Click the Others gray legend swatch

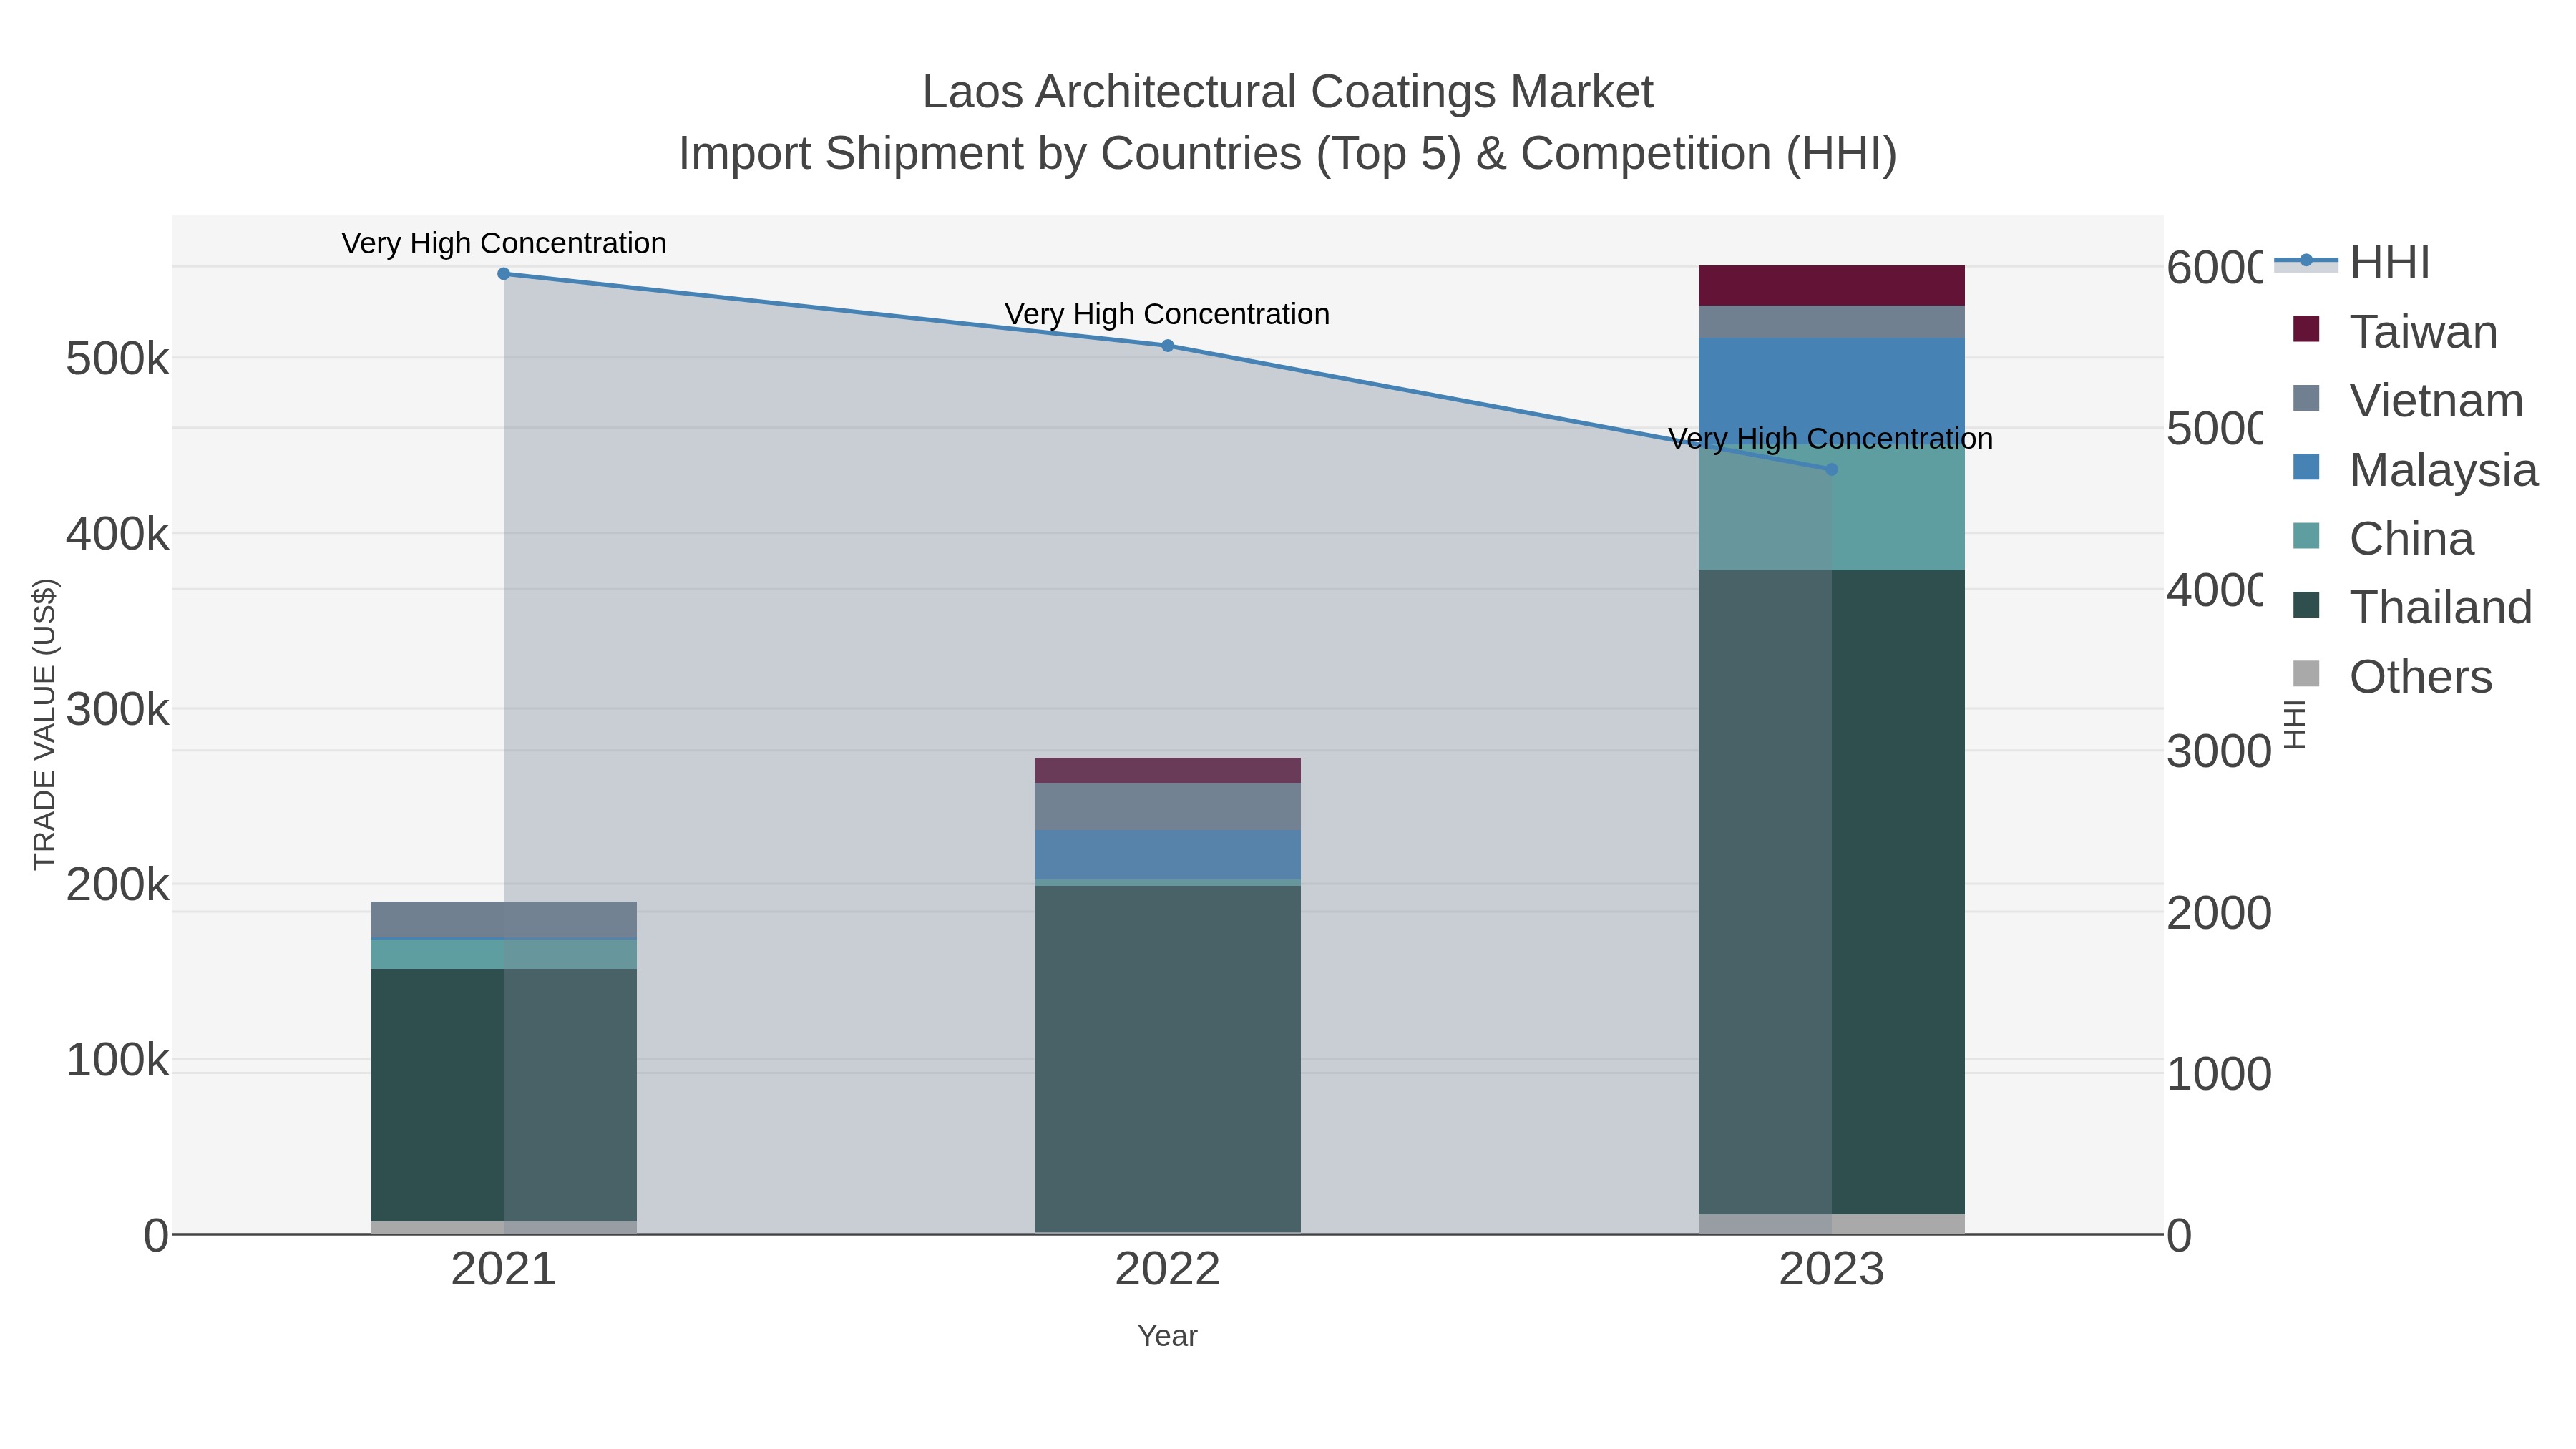pos(2305,674)
